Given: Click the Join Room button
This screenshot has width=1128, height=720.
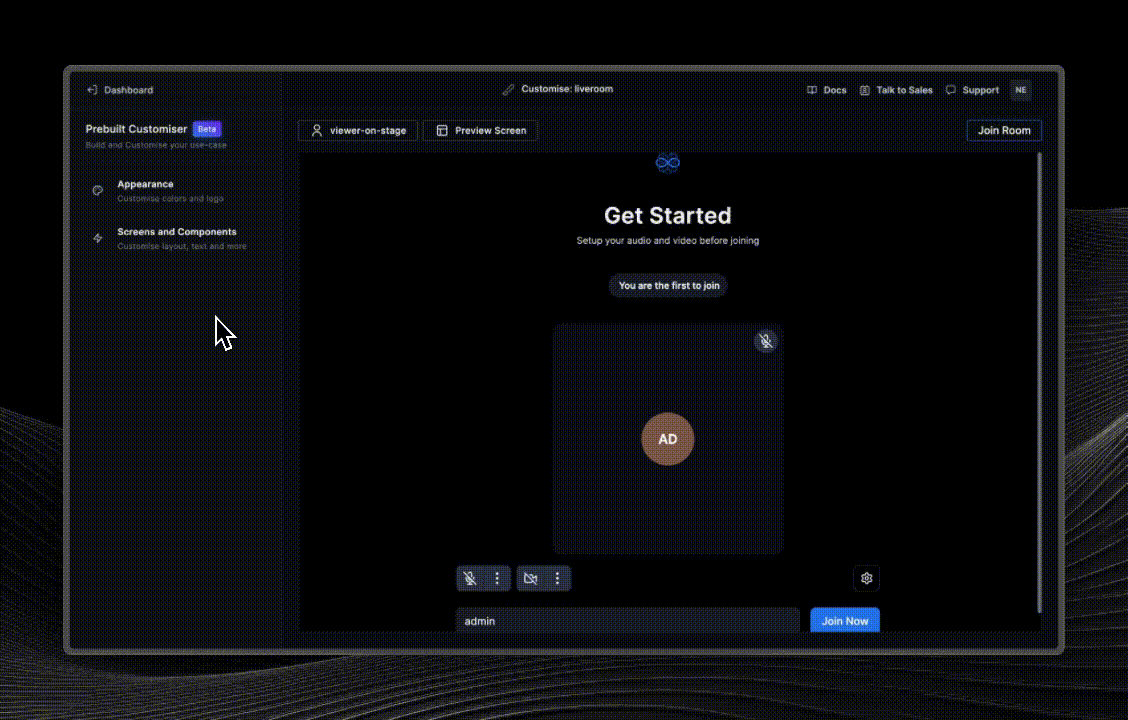Looking at the screenshot, I should coord(1003,130).
